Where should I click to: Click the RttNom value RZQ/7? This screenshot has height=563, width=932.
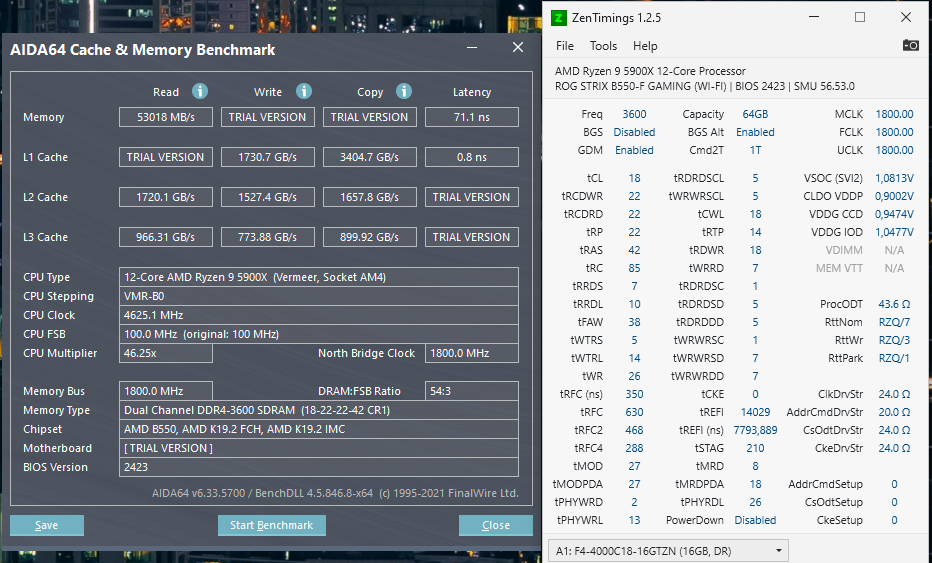click(894, 322)
